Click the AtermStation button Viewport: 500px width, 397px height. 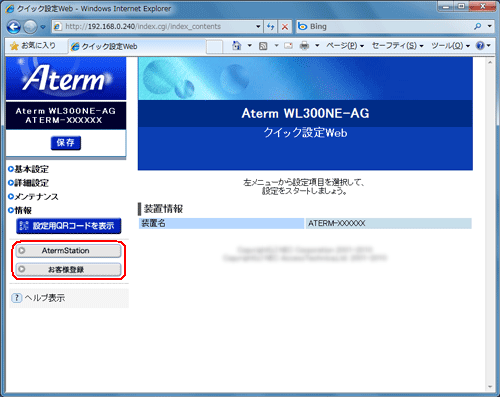coord(68,251)
